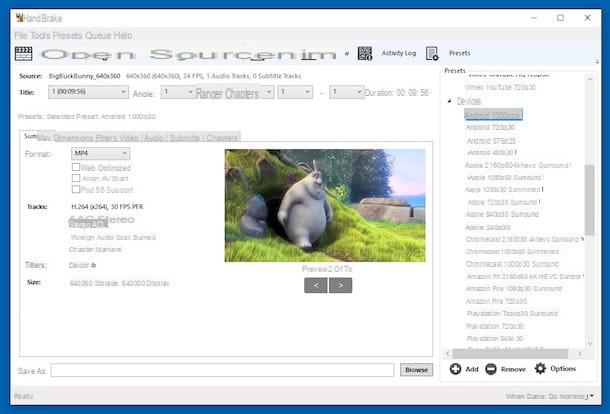Click the Ready status bar text
Image resolution: width=610 pixels, height=414 pixels.
[24, 396]
